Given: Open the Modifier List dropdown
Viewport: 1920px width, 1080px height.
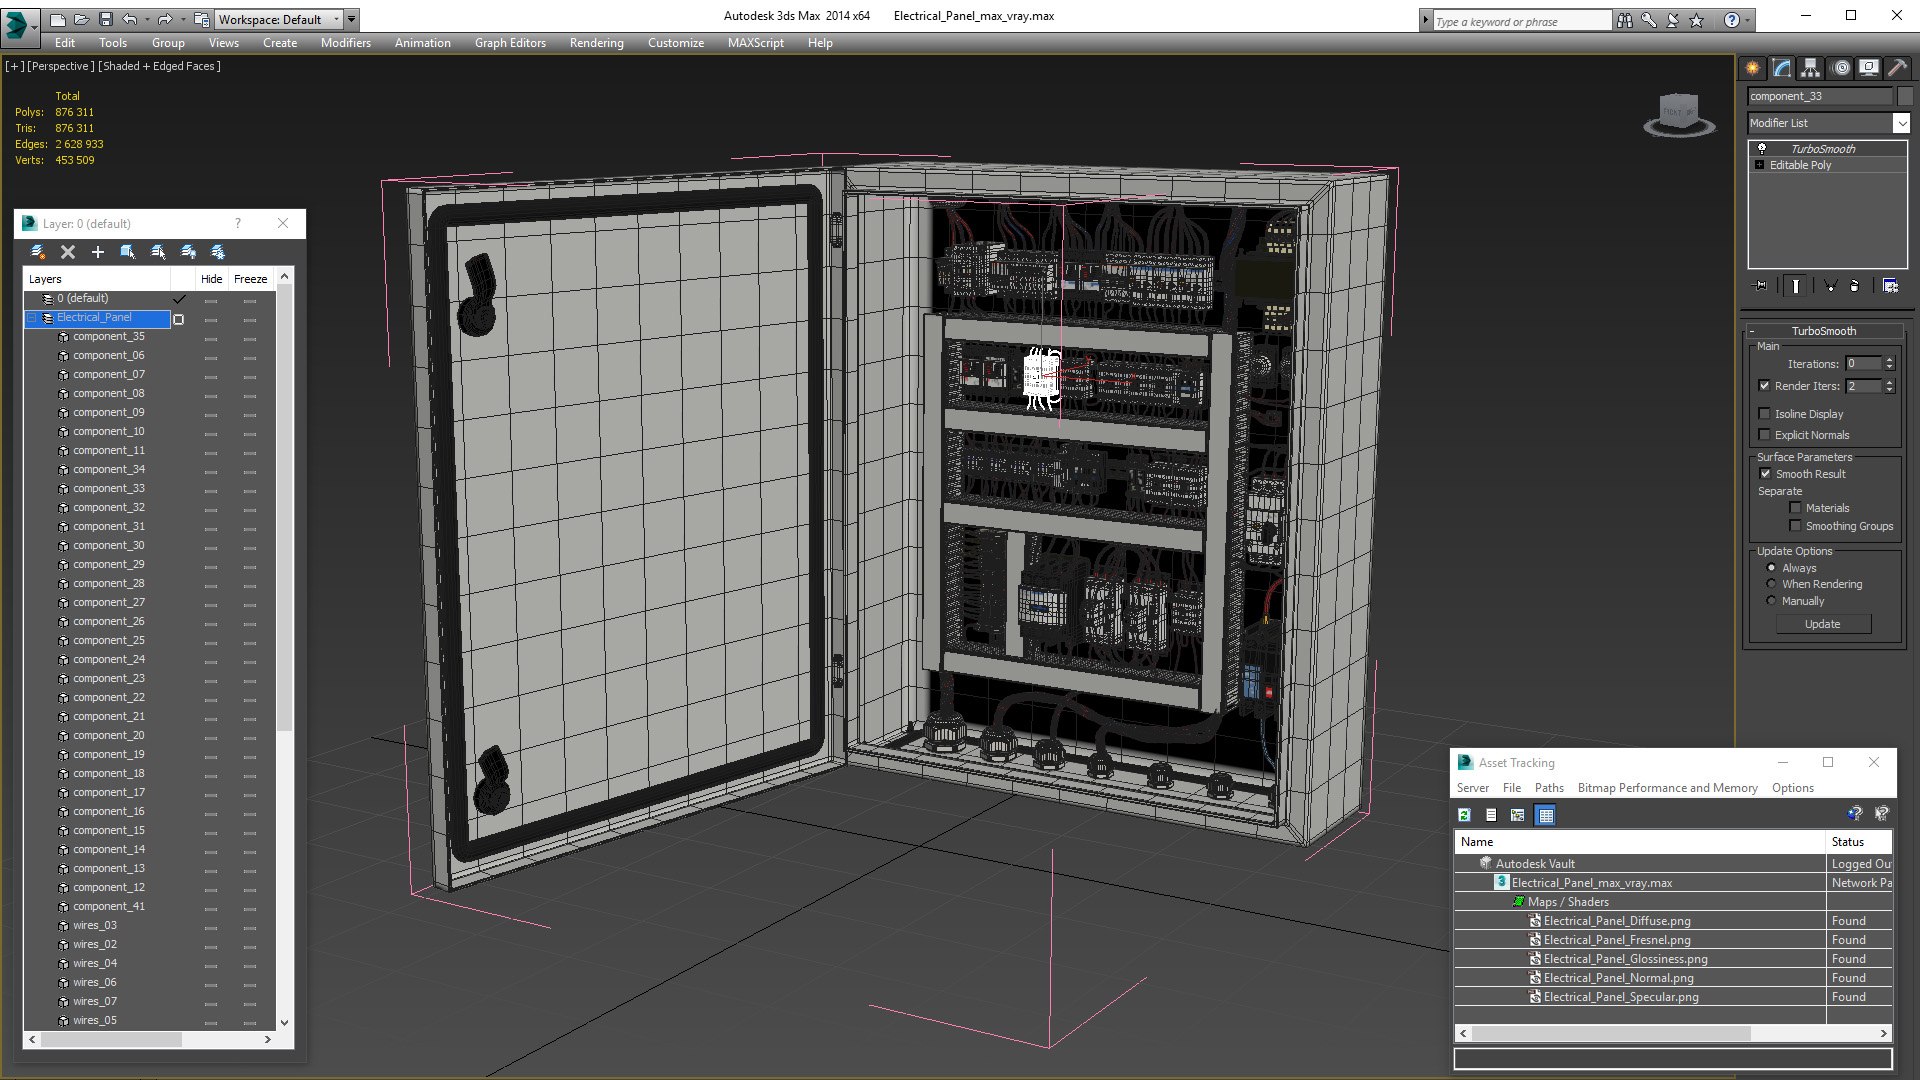Looking at the screenshot, I should pyautogui.click(x=1900, y=123).
